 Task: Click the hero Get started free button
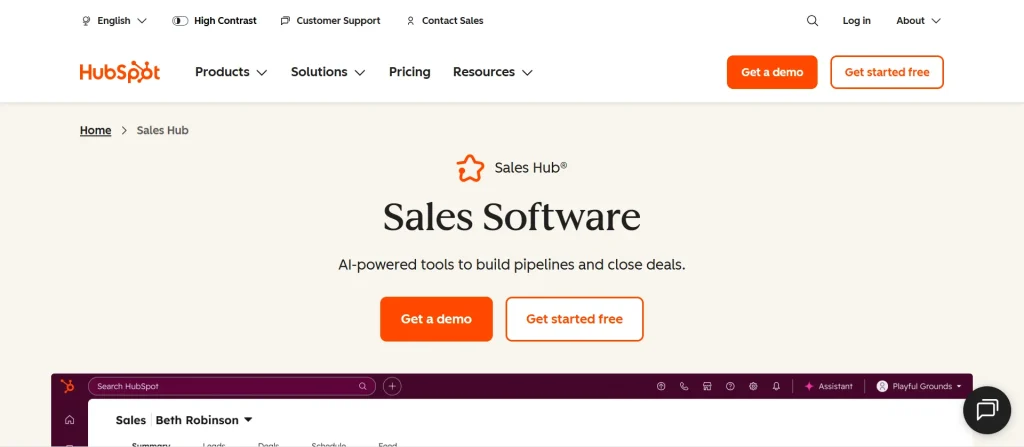[575, 319]
